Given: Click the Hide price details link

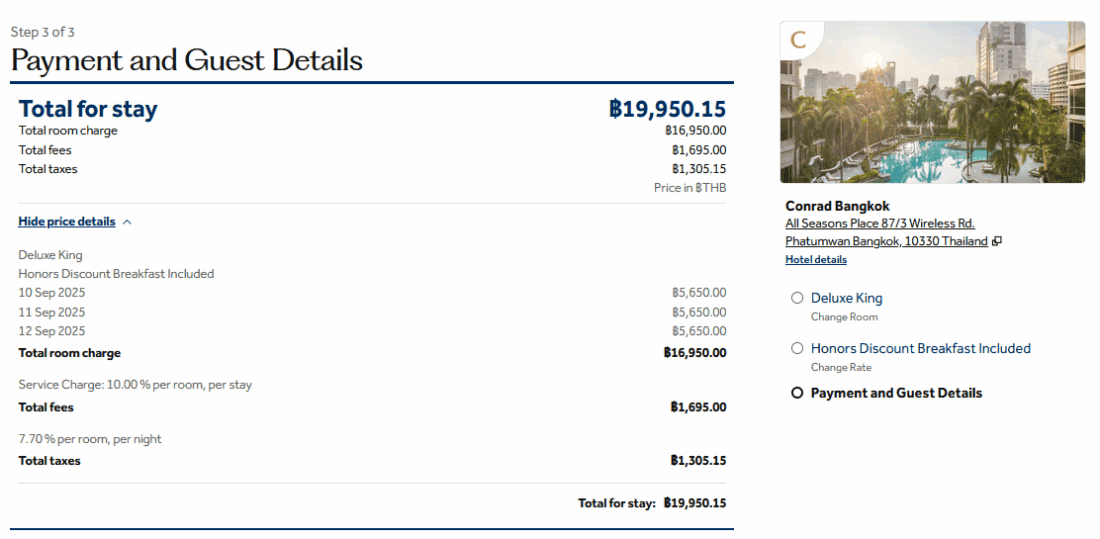Looking at the screenshot, I should click(x=66, y=222).
